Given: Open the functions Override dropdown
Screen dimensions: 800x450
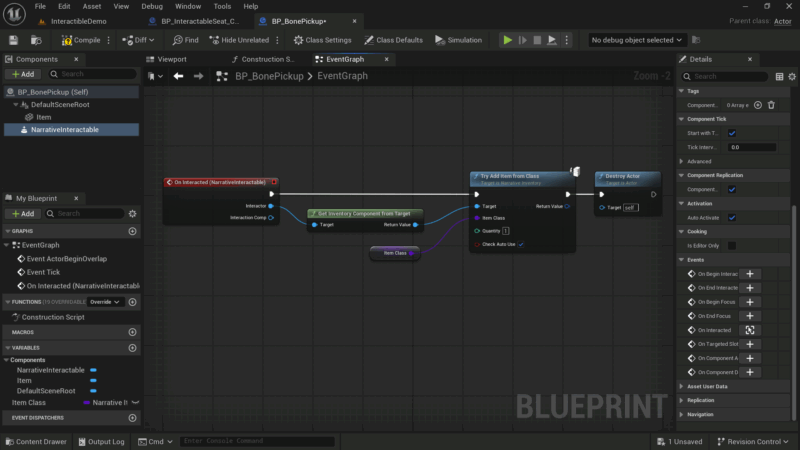Looking at the screenshot, I should tap(106, 302).
